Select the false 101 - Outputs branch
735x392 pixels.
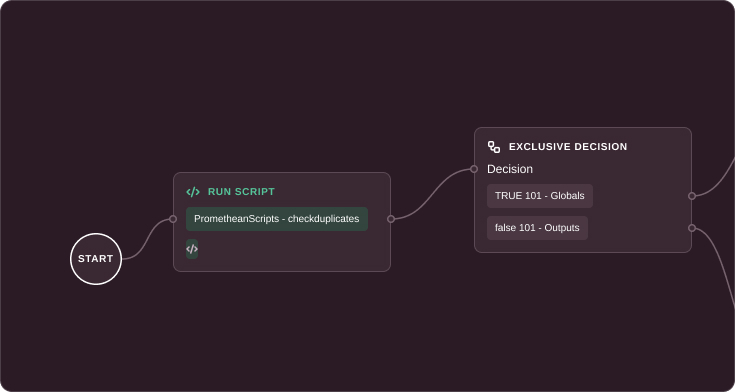[537, 228]
